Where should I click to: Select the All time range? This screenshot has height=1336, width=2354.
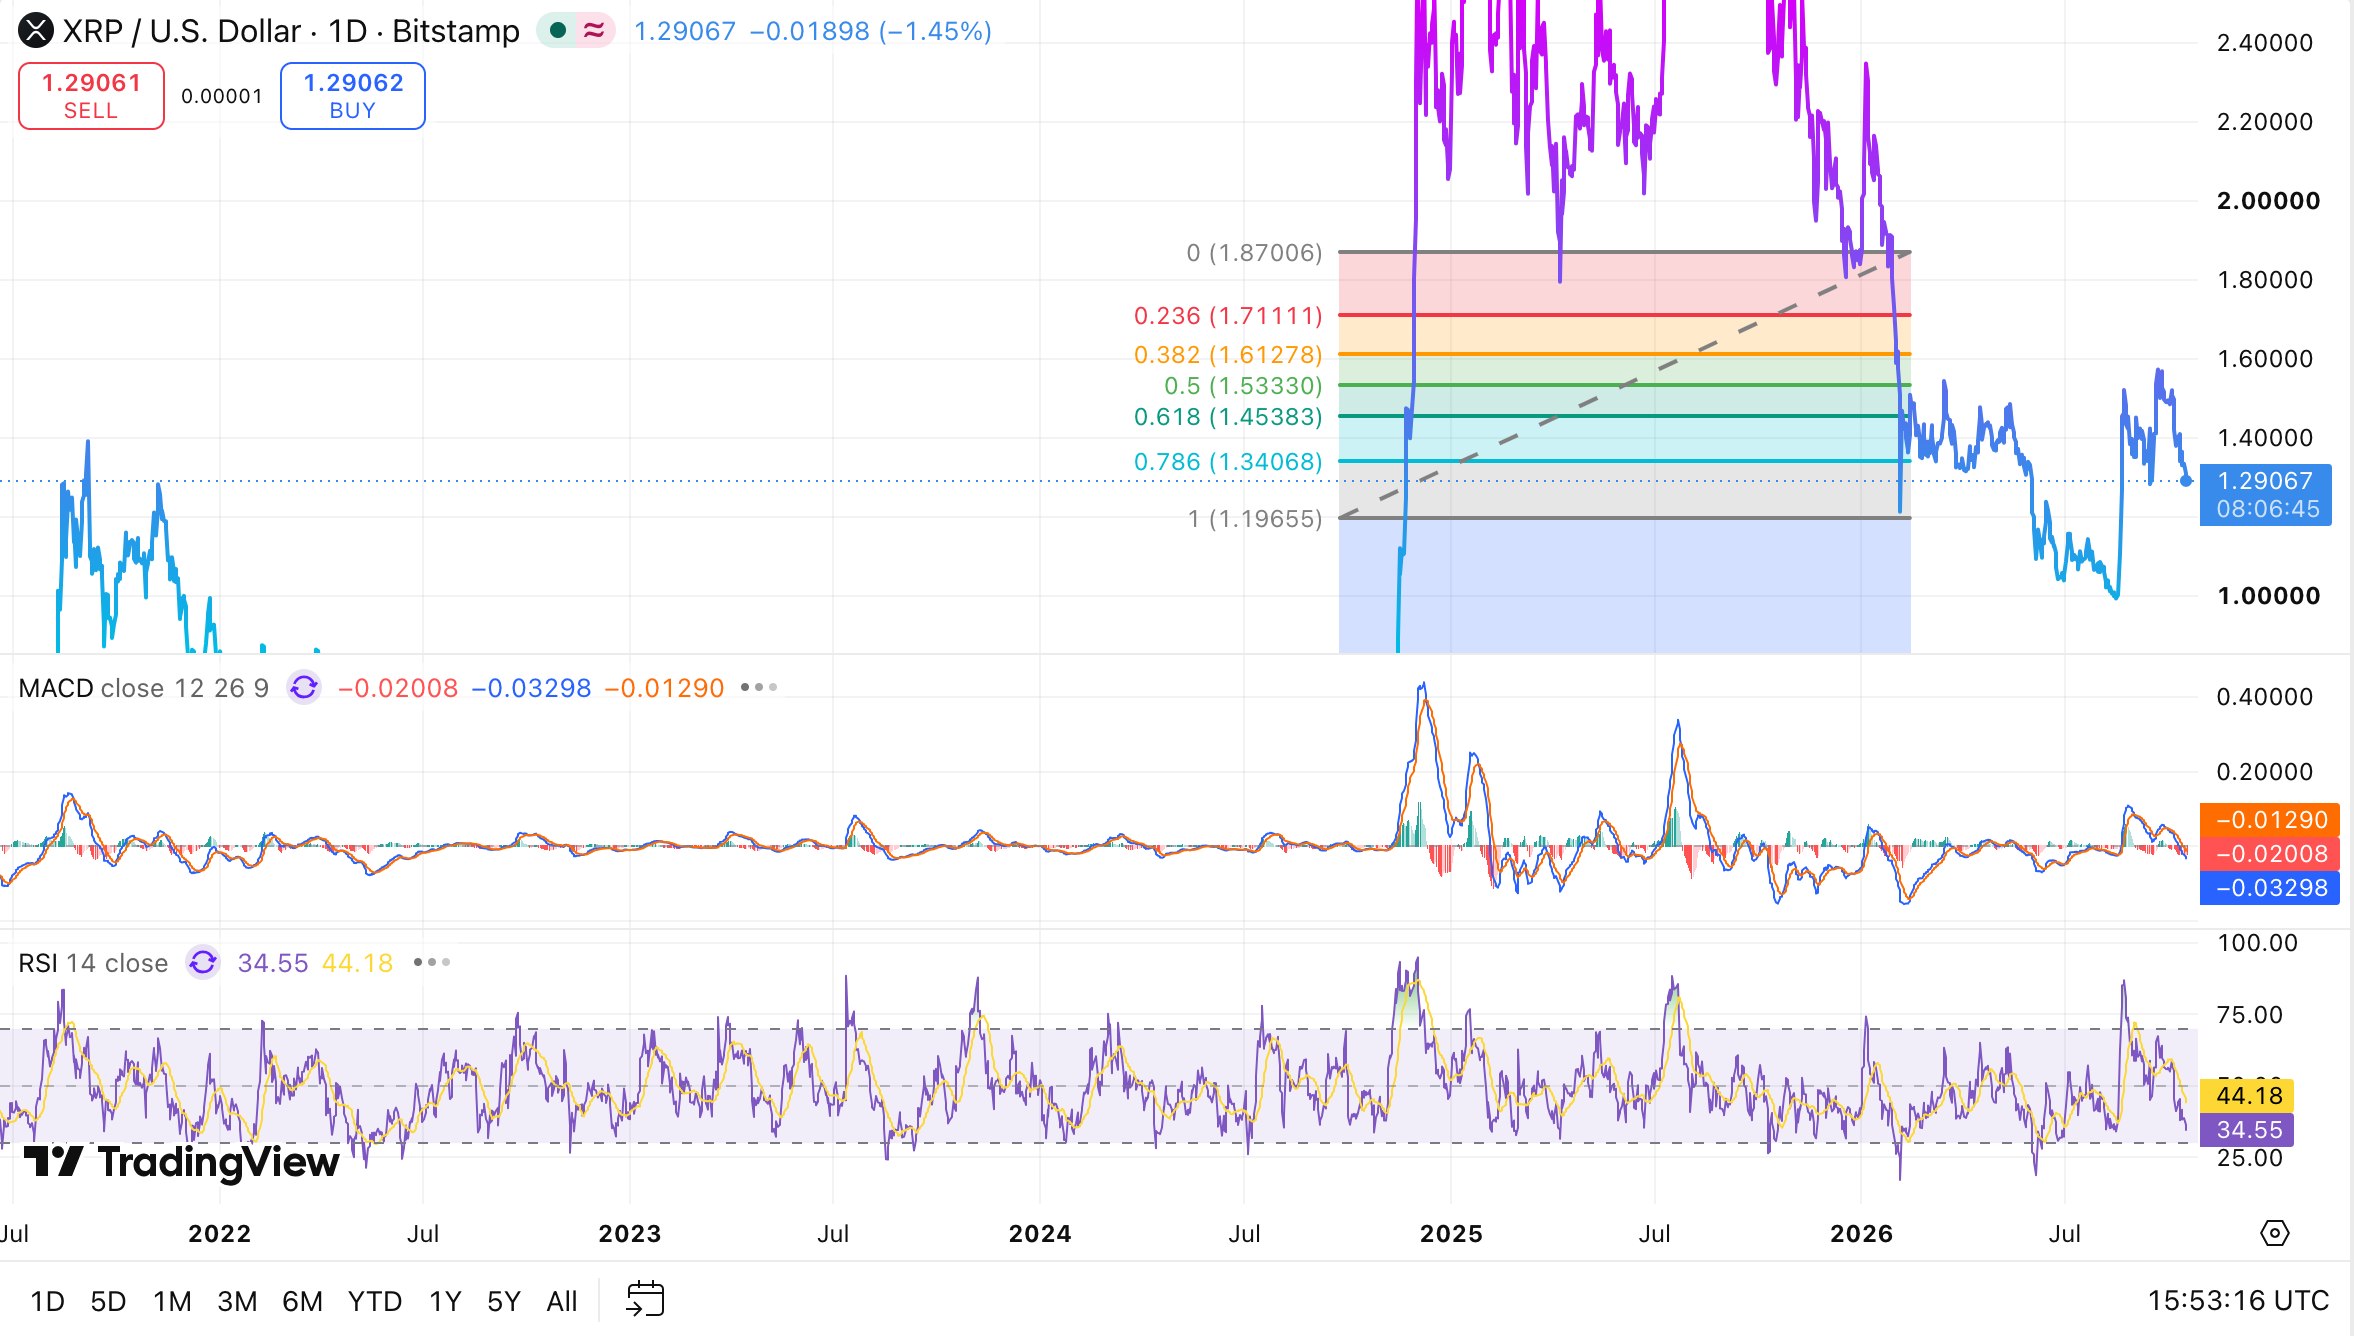(x=562, y=1301)
